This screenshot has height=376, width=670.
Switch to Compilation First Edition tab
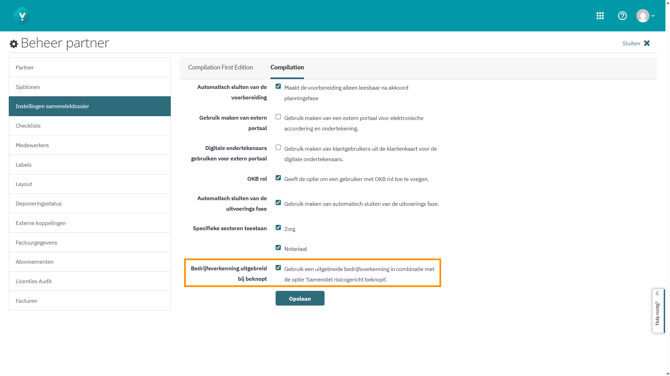pyautogui.click(x=220, y=68)
